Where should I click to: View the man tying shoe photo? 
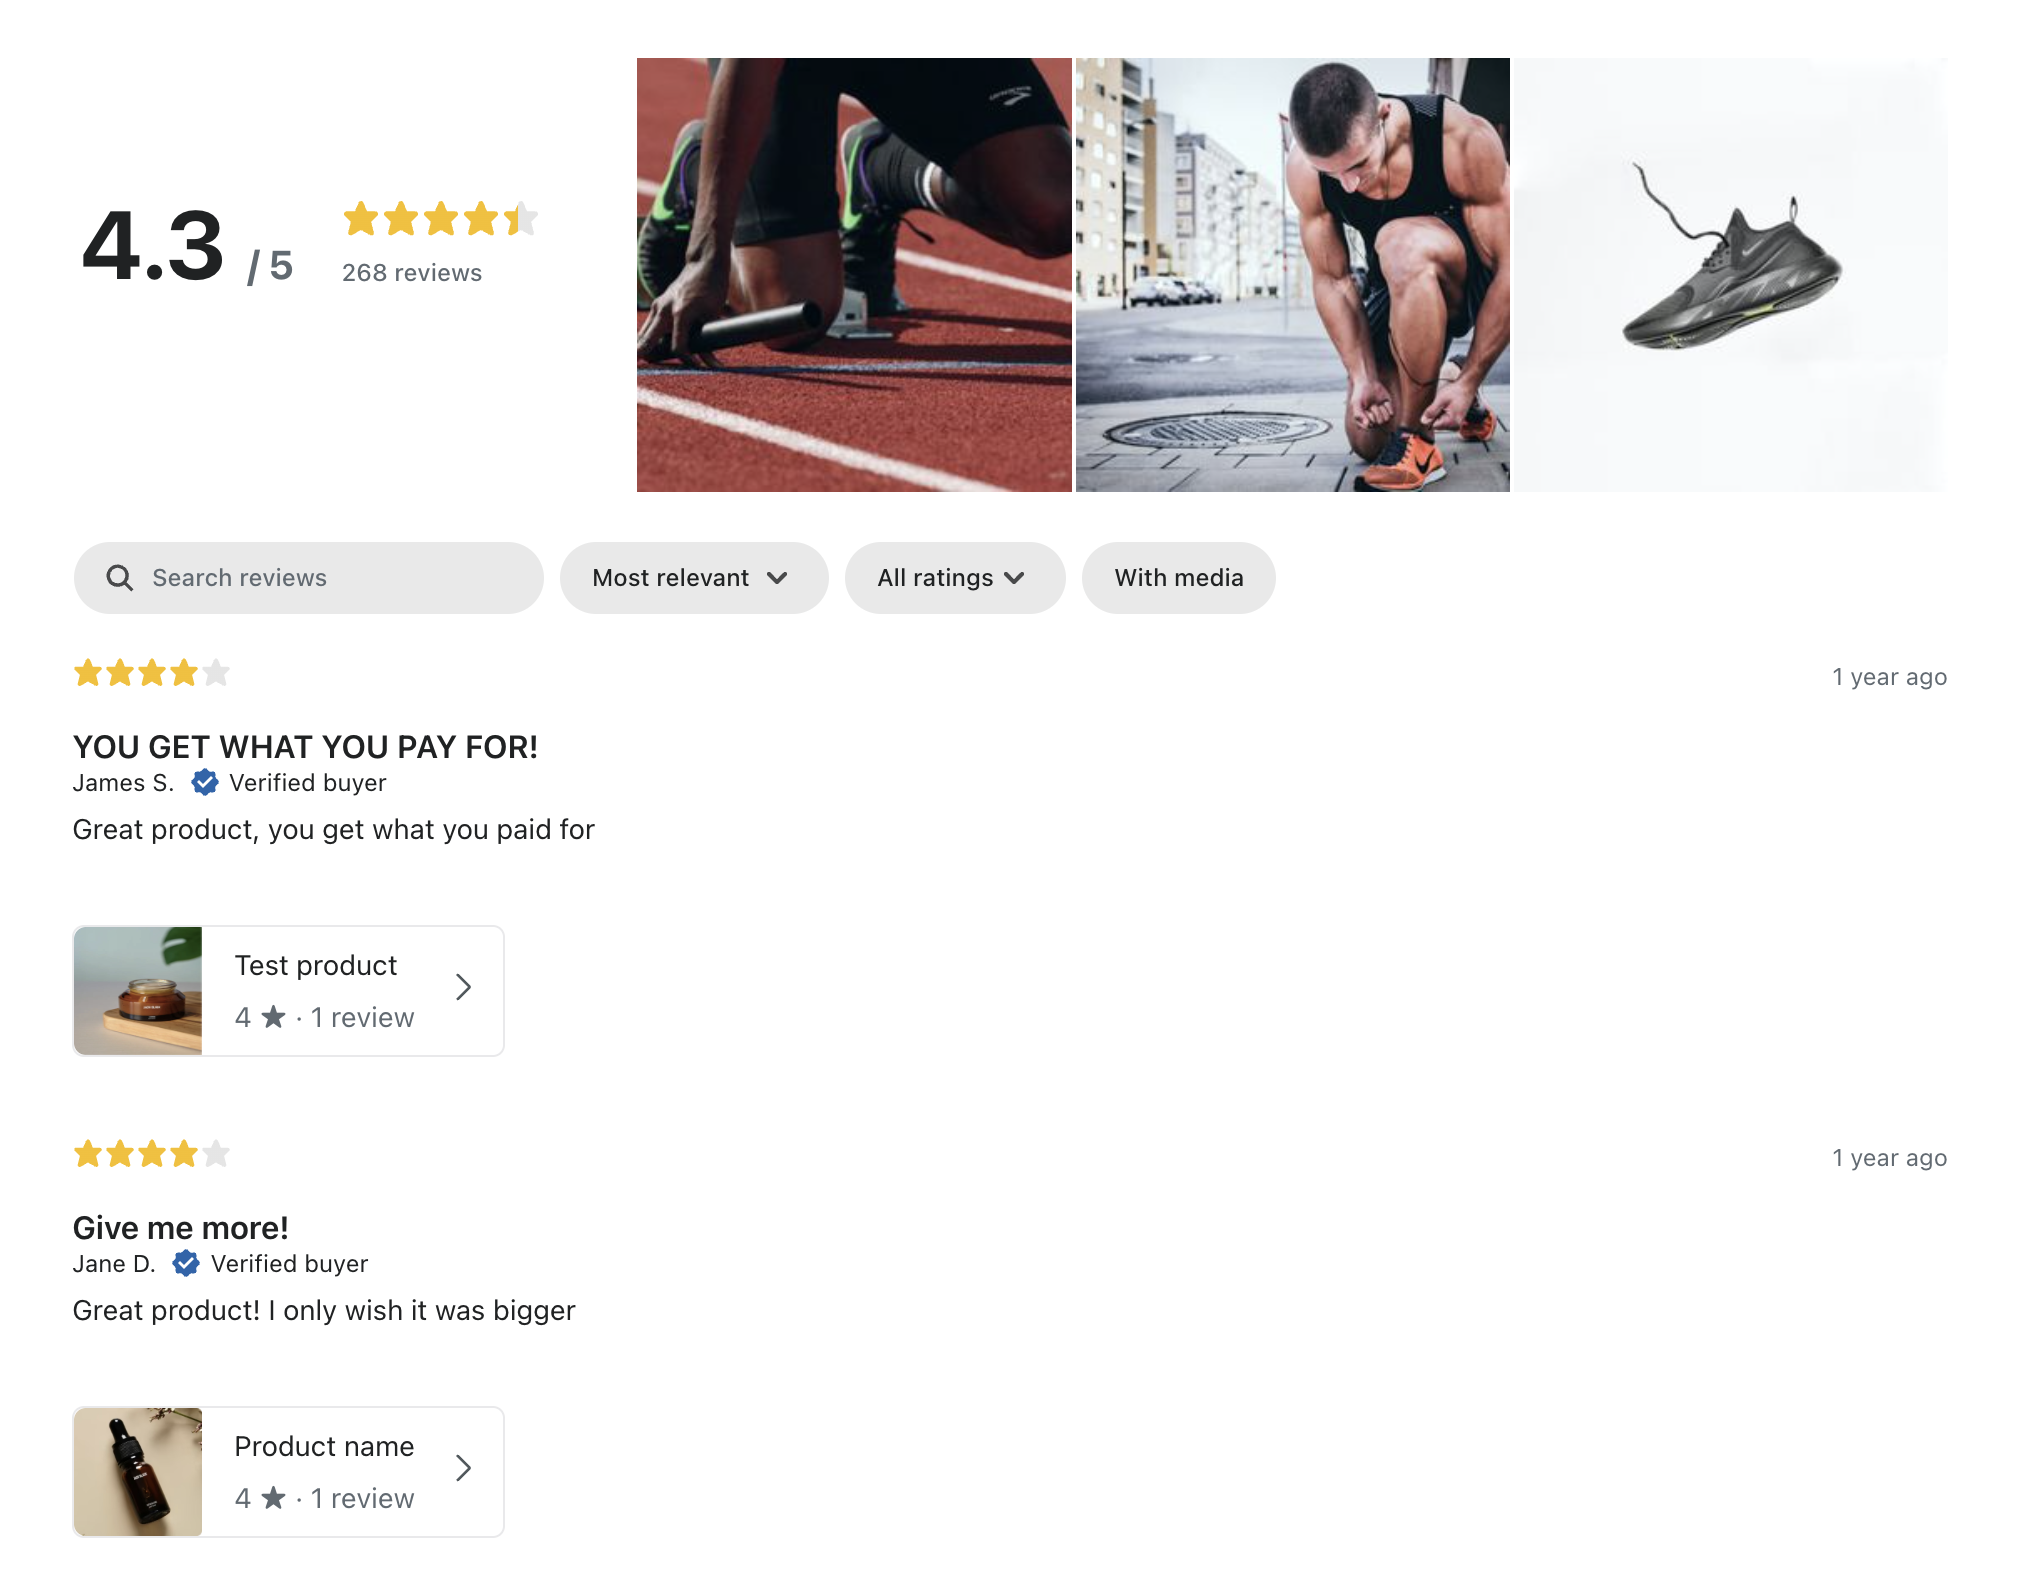(x=1292, y=275)
